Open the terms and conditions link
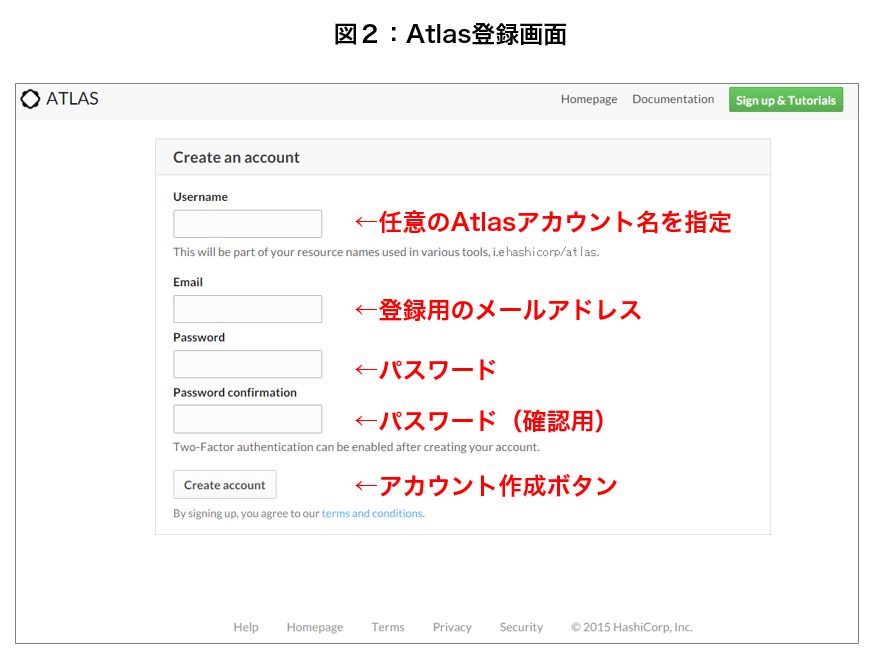 point(372,513)
